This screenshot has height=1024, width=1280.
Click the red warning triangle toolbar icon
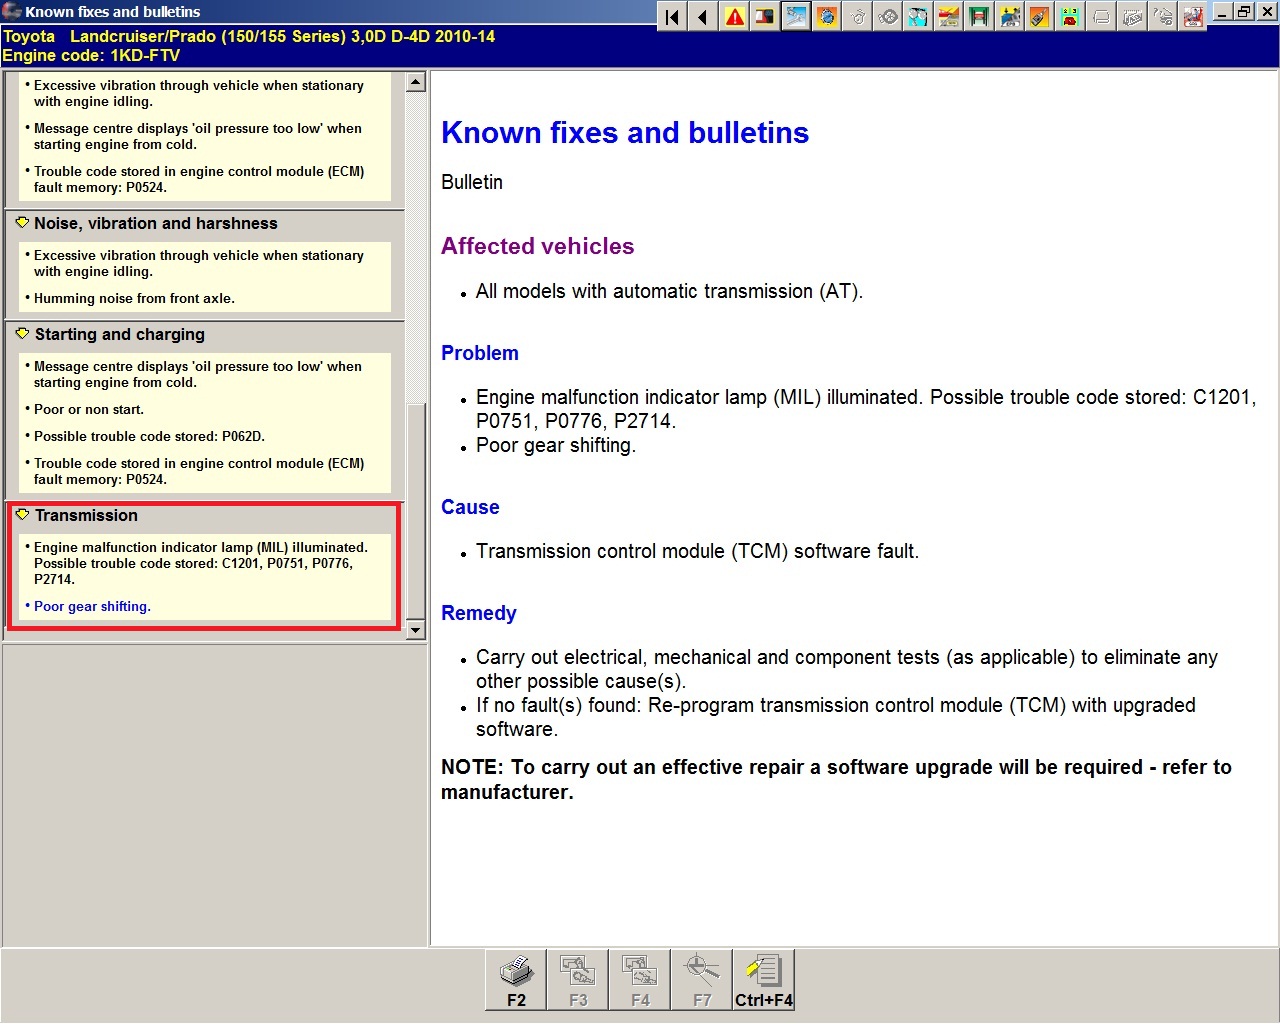click(735, 17)
